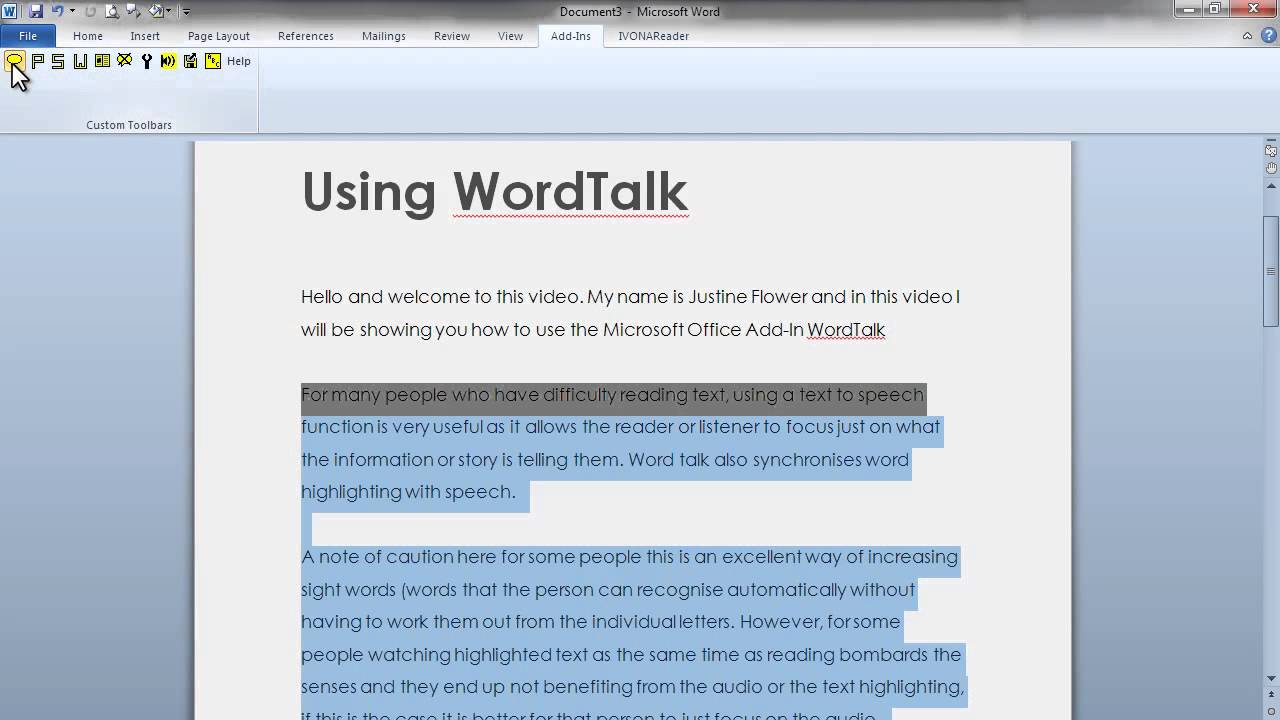This screenshot has width=1280, height=720.
Task: Click the WordTalk speaker volume icon
Action: [x=168, y=61]
